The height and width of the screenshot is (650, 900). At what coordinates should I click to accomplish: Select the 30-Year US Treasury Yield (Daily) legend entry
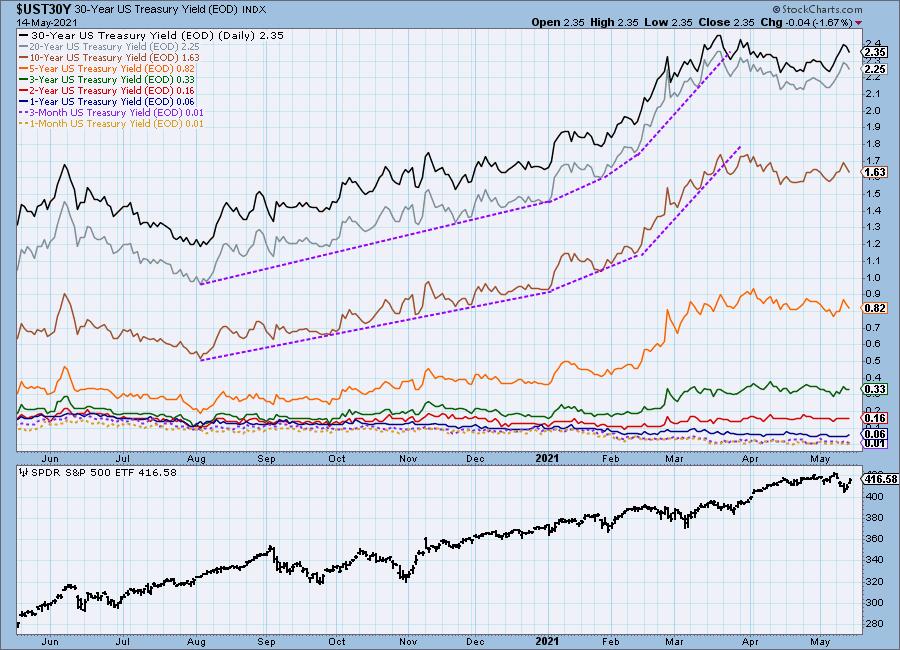[x=152, y=35]
